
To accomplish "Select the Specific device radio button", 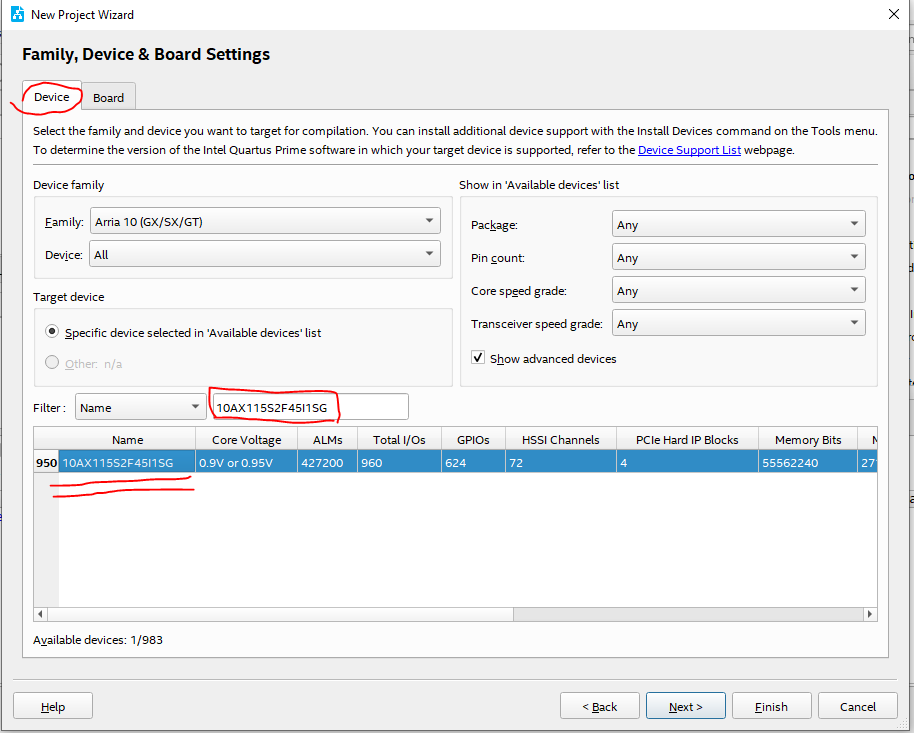I will pyautogui.click(x=52, y=332).
